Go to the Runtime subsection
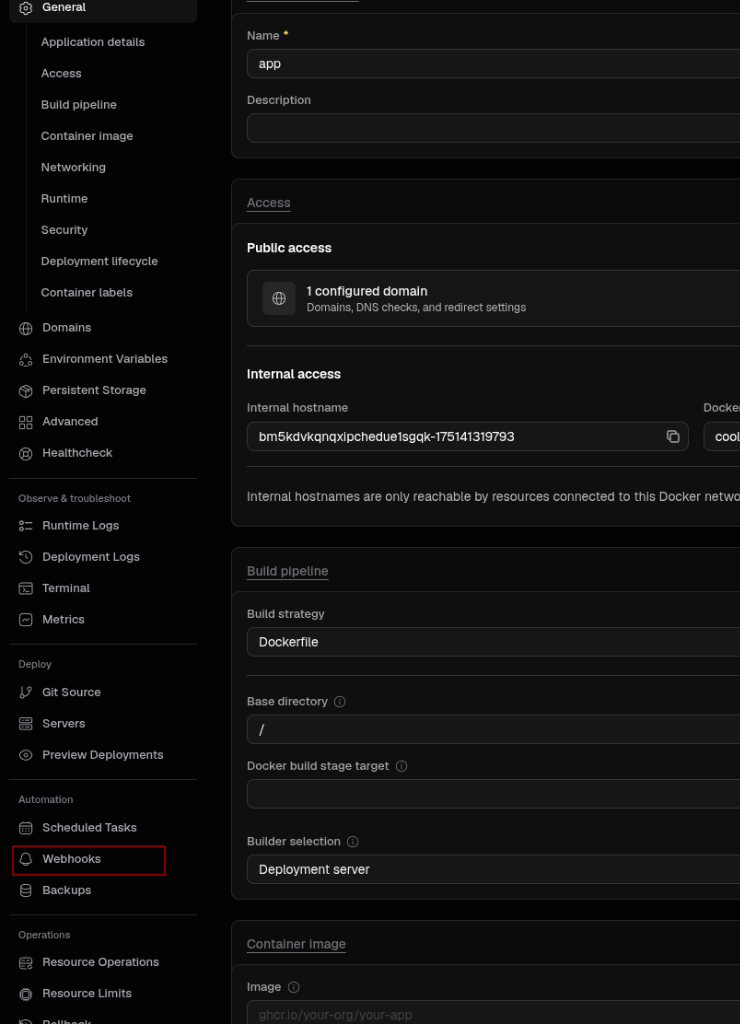Viewport: 740px width, 1024px height. click(64, 199)
